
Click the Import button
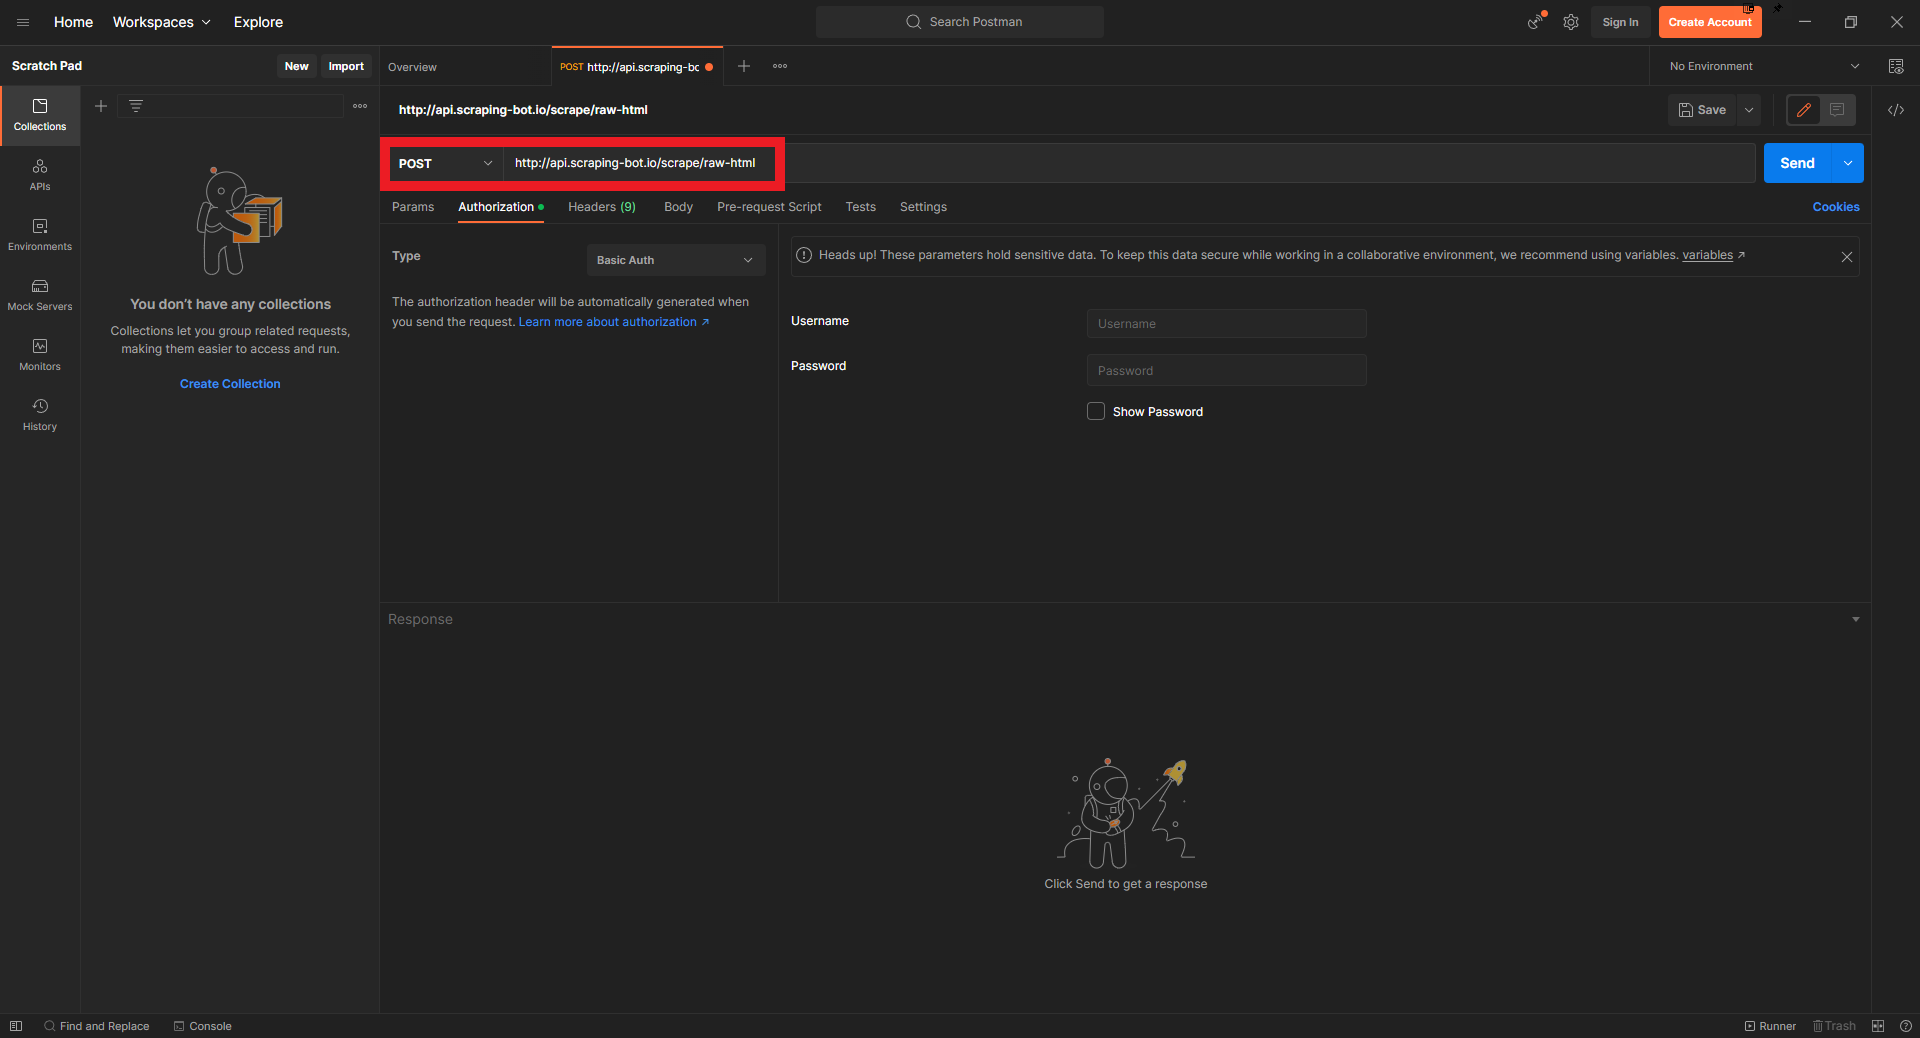point(346,66)
